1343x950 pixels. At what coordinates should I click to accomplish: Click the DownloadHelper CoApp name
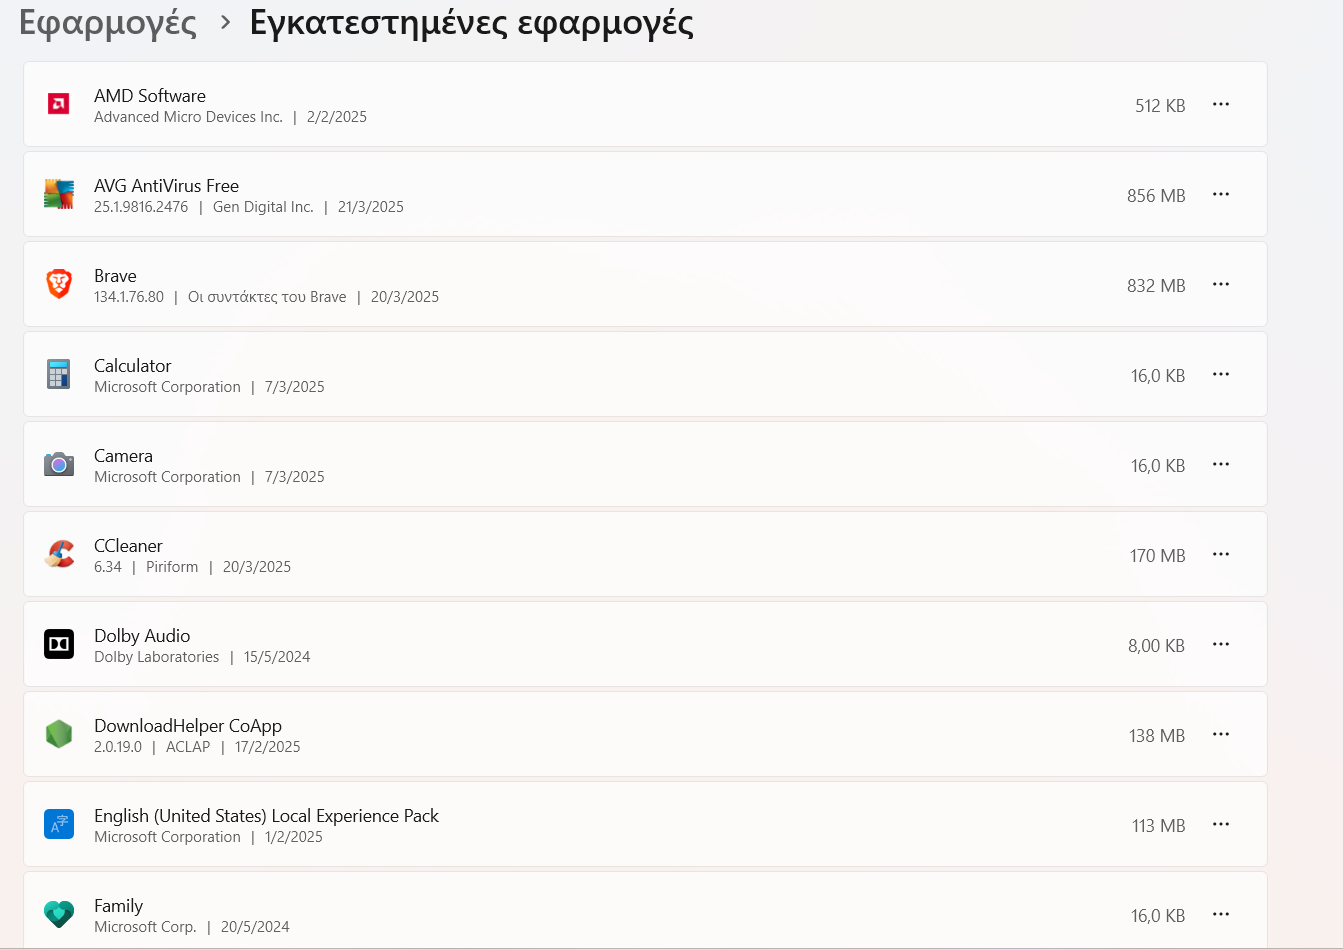tap(188, 726)
